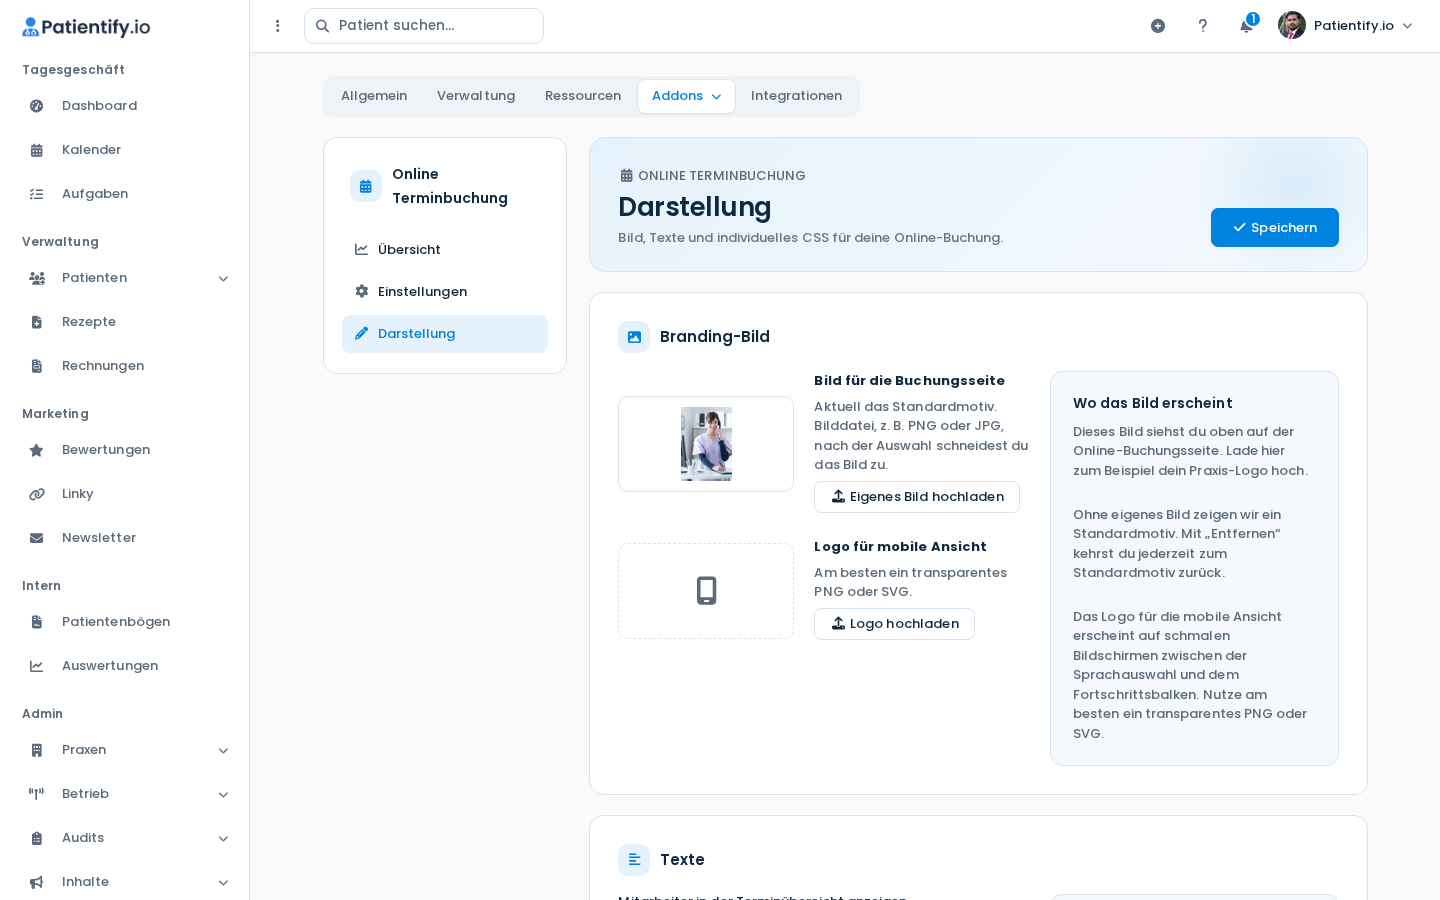Click Eigenes Bild hochladen

(917, 497)
